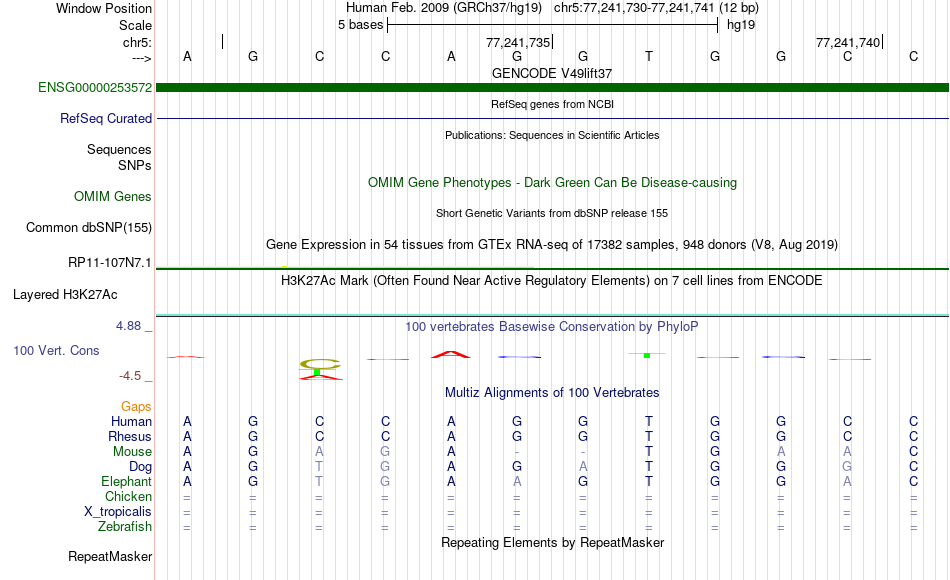Click the Chicken alignment row label
950x580 pixels.
[x=128, y=496]
